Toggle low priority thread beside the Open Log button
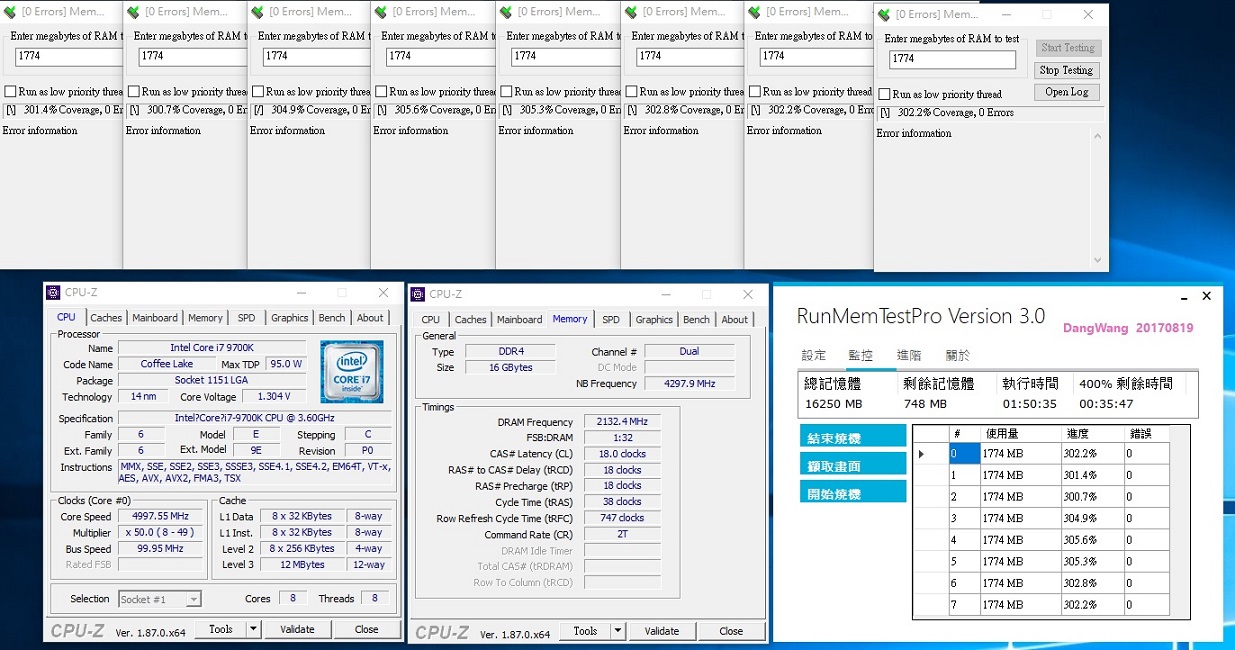Image resolution: width=1235 pixels, height=650 pixels. (884, 94)
